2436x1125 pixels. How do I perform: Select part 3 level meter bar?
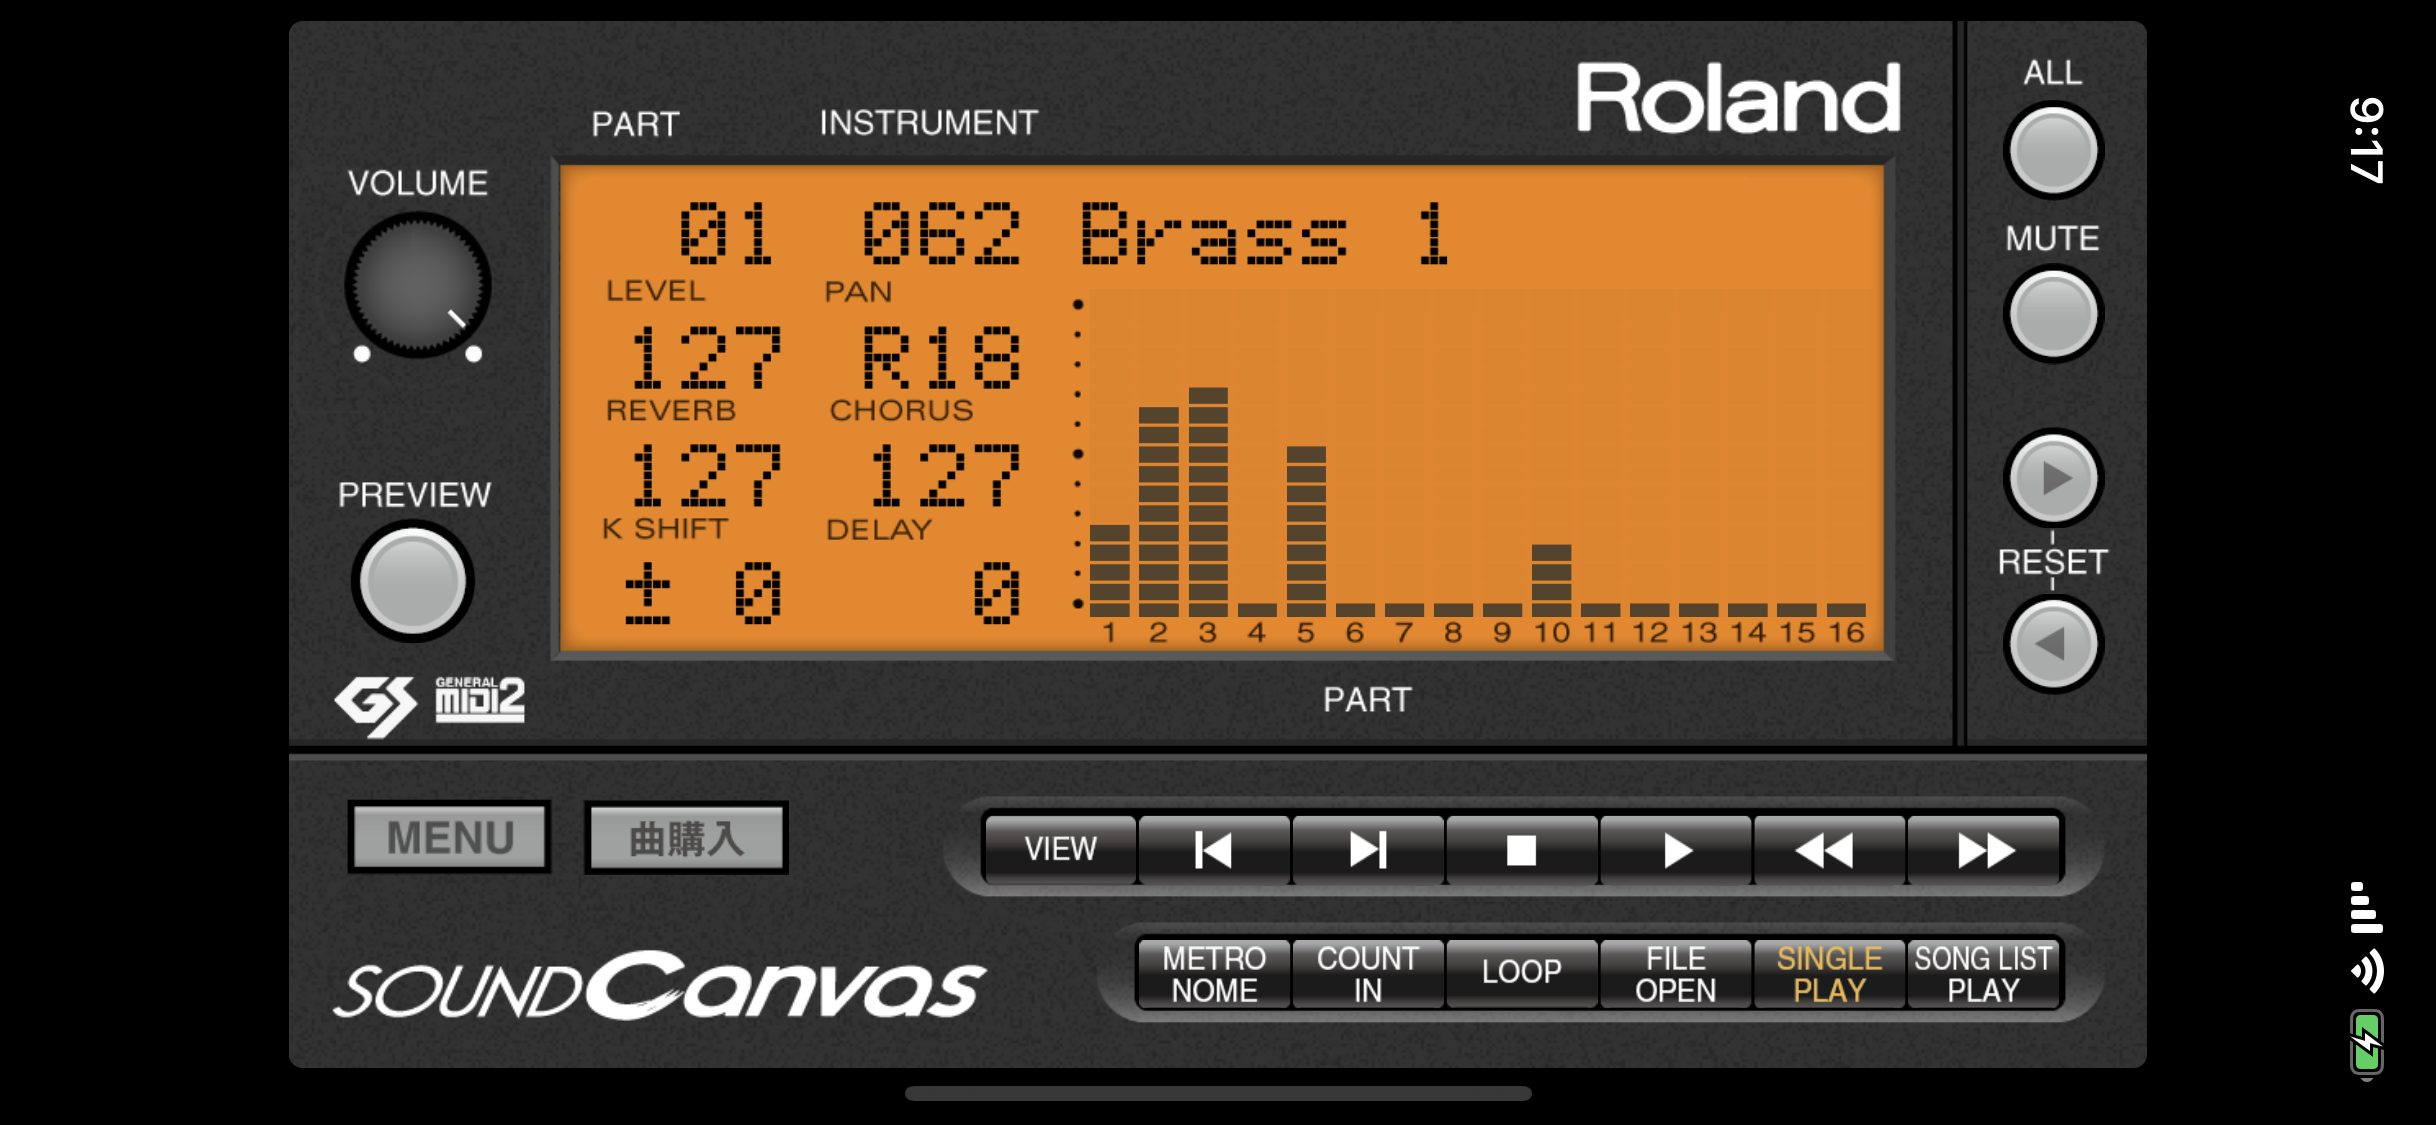1208,502
